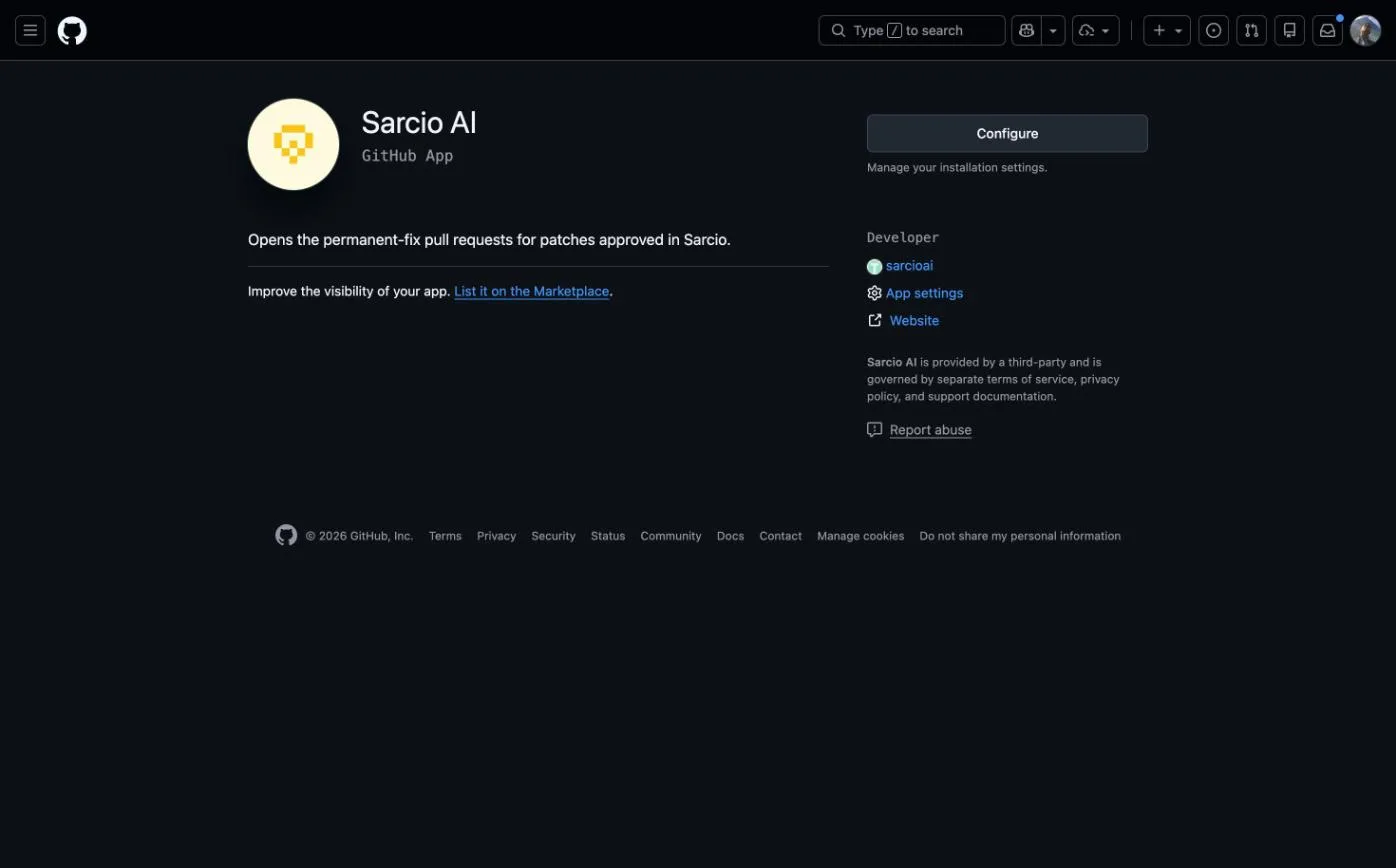Click the app description about permanent-fix pull requests
Screen dimensions: 1396x868
click(x=489, y=240)
